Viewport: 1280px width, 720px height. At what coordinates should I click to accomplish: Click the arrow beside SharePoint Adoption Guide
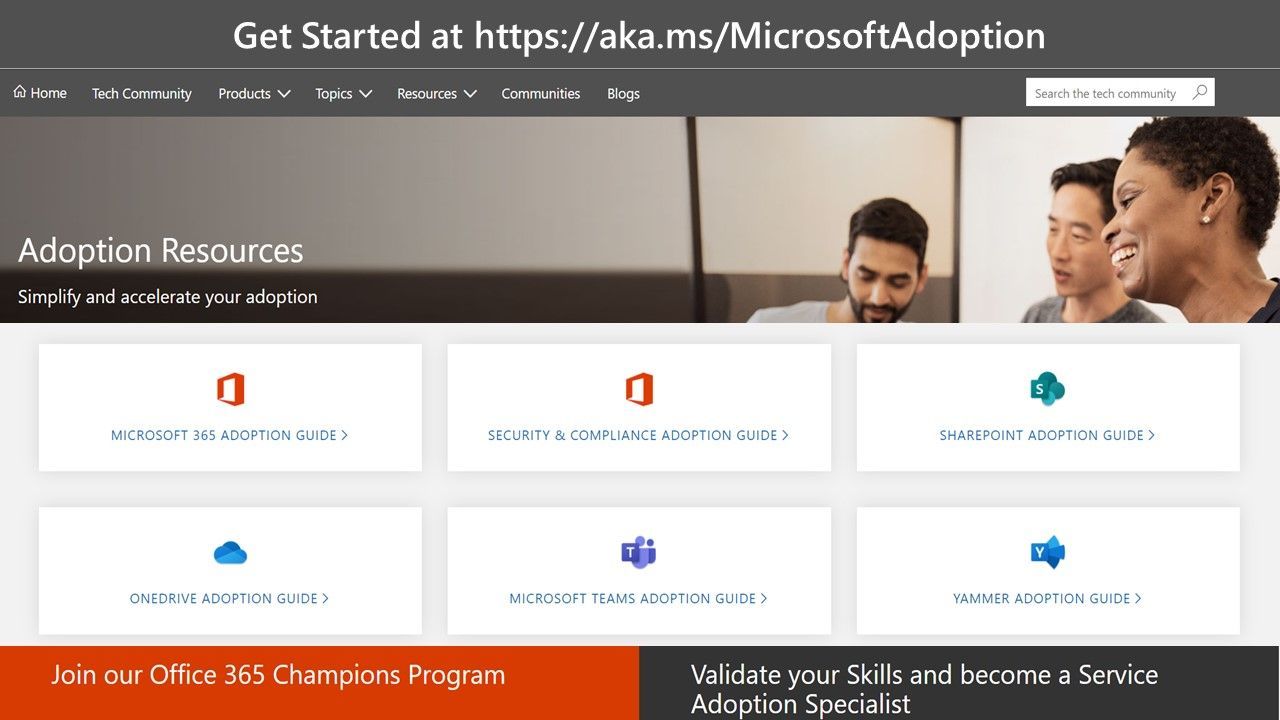tap(1152, 435)
